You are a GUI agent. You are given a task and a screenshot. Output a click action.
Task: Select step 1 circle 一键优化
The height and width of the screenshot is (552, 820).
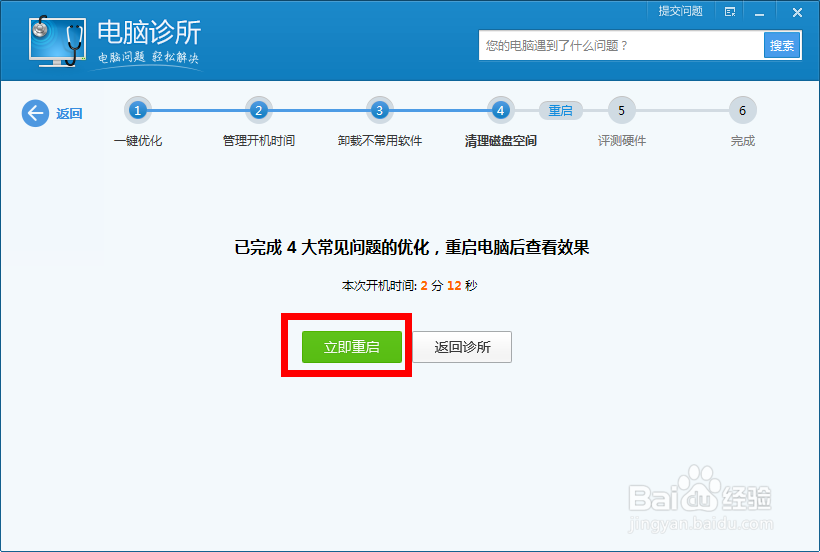click(138, 110)
